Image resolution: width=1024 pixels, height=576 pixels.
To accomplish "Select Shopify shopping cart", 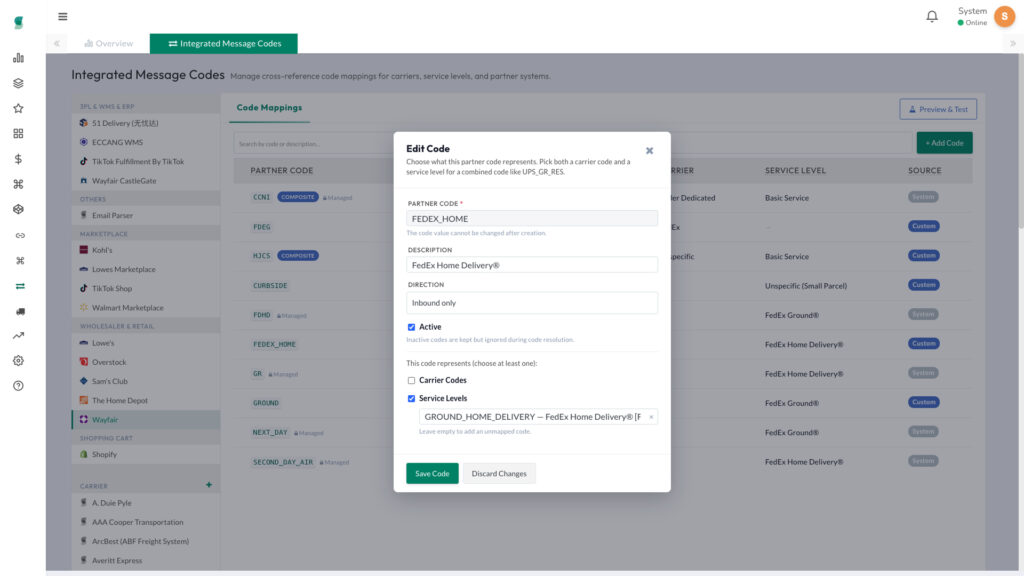I will coord(146,455).
